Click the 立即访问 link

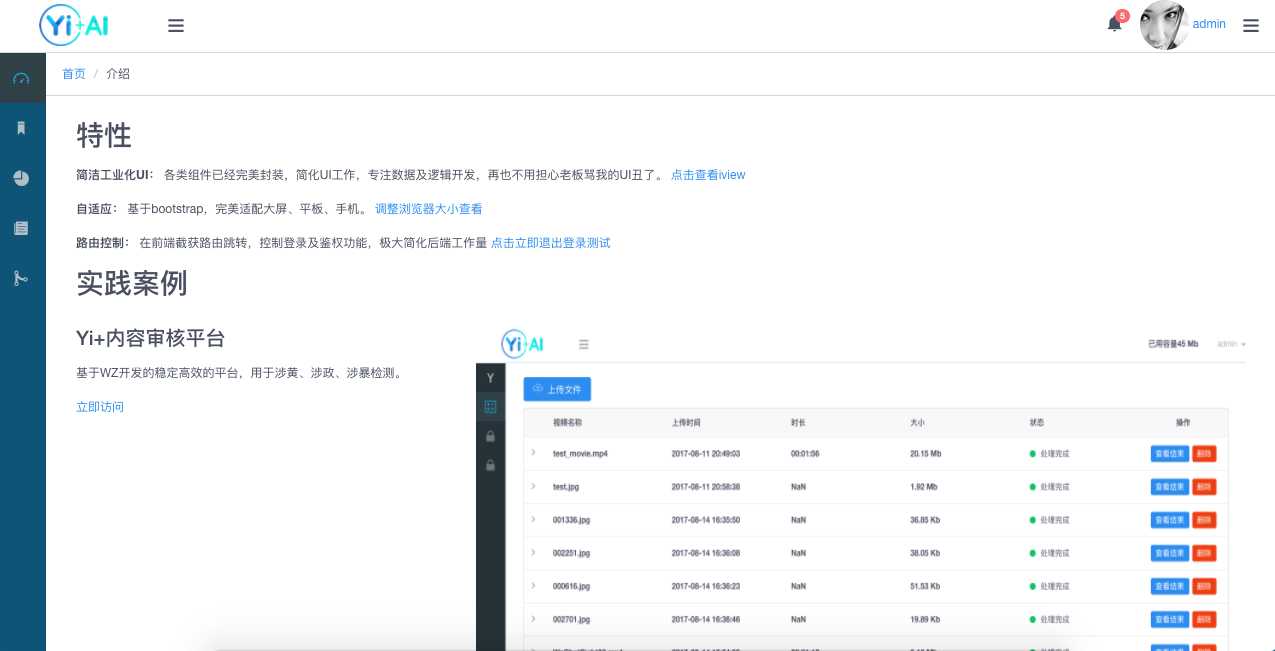(99, 407)
